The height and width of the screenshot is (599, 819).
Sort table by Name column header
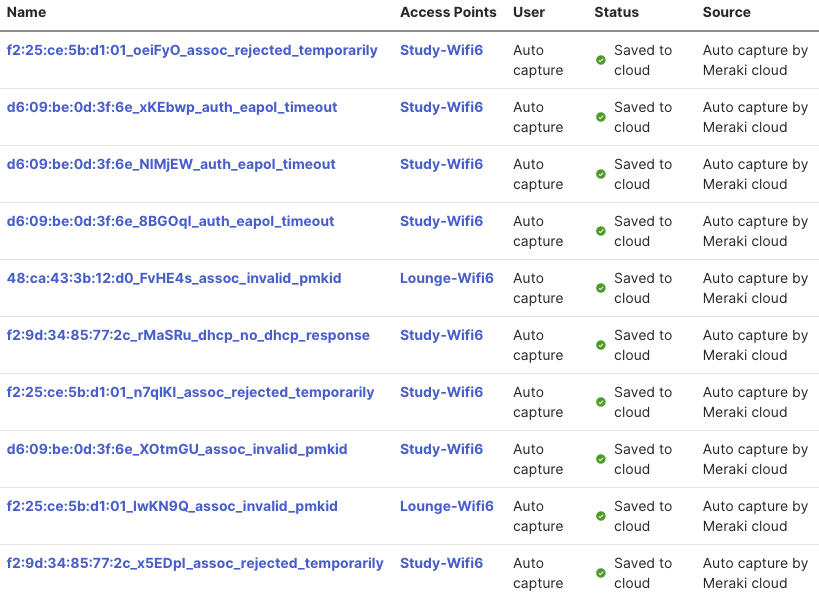coord(26,12)
